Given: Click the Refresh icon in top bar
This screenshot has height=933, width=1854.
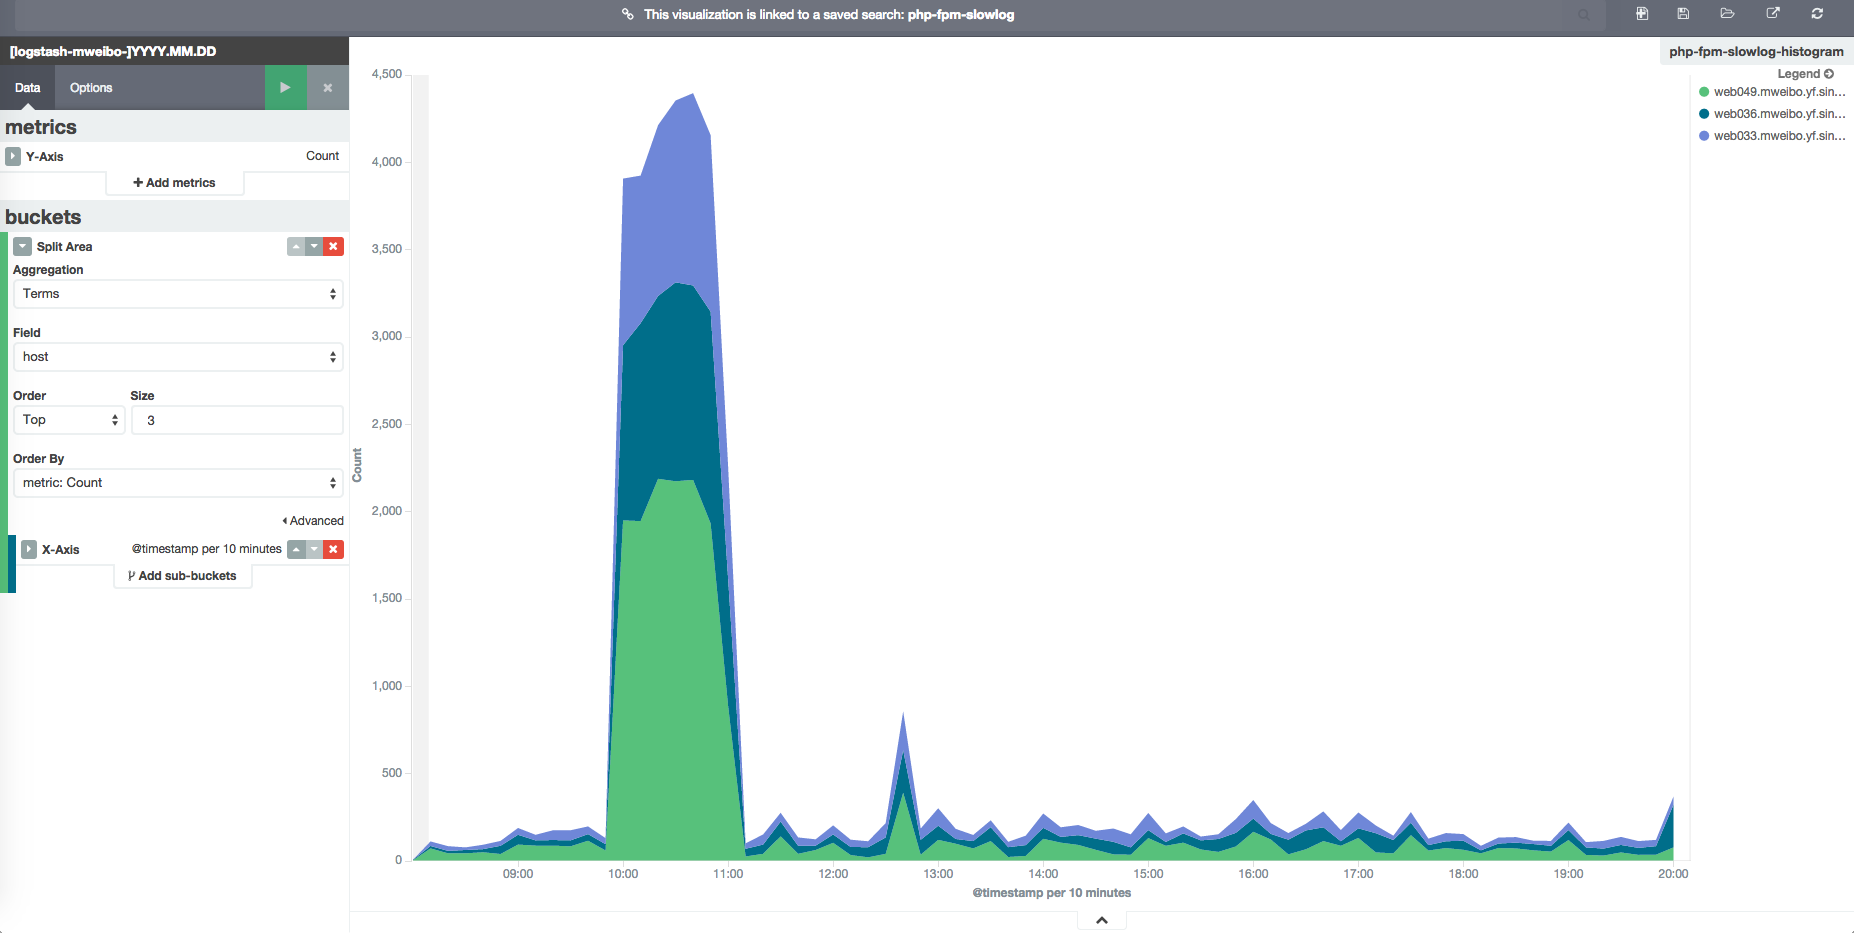Looking at the screenshot, I should [1817, 14].
